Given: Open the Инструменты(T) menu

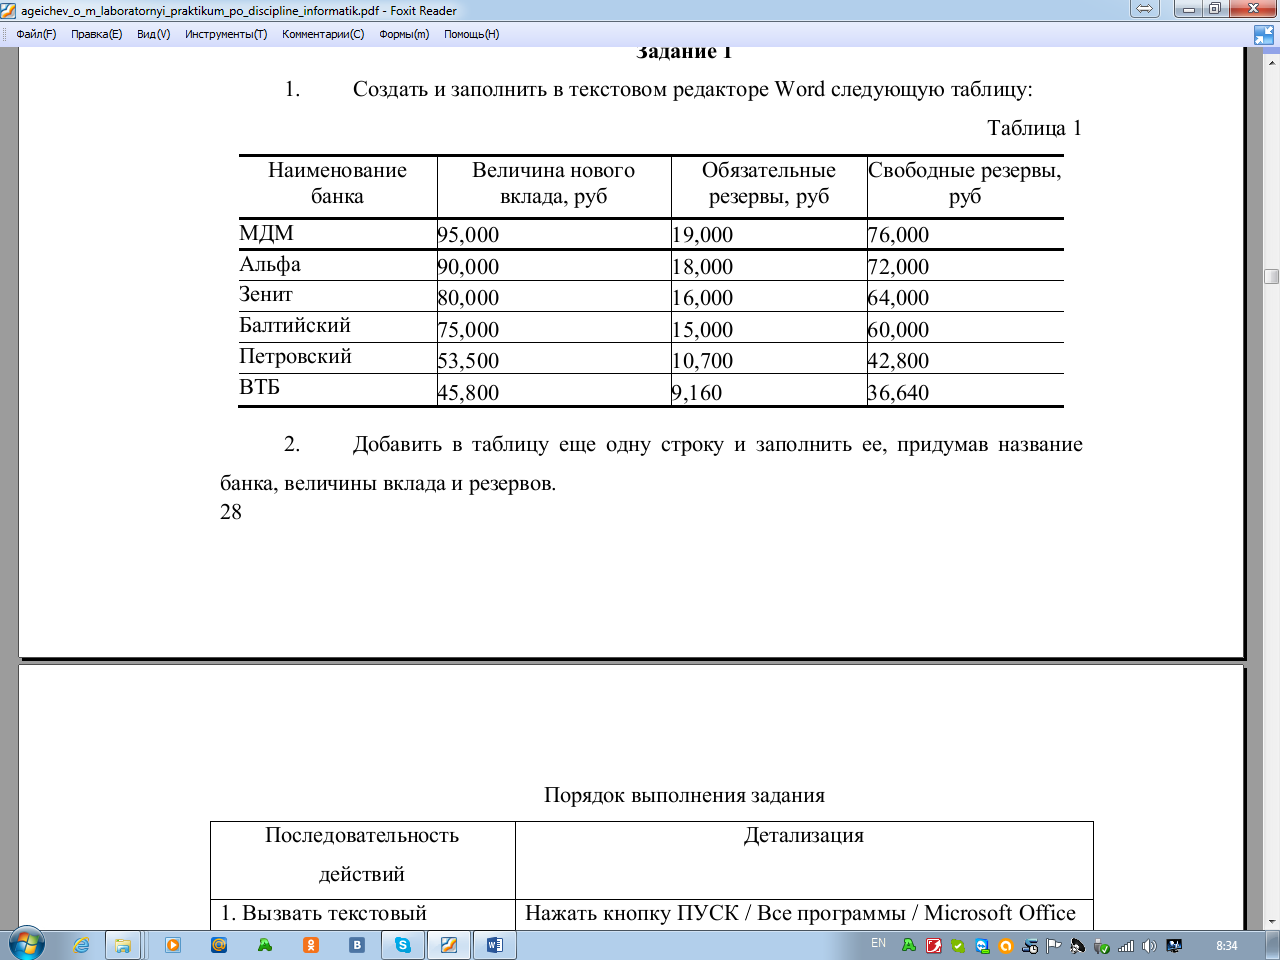Looking at the screenshot, I should 226,34.
